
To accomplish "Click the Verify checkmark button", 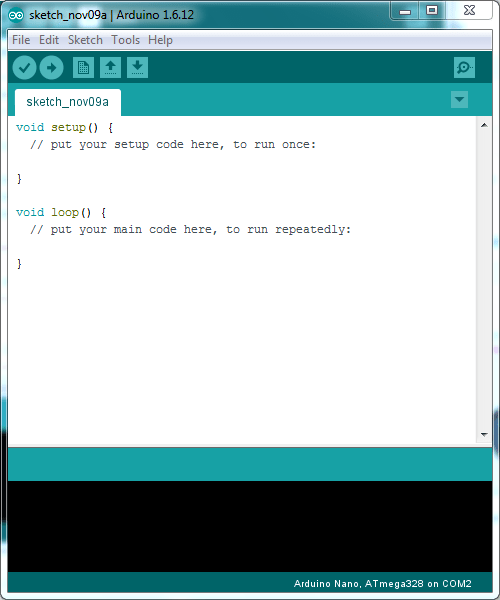I will (x=24, y=68).
